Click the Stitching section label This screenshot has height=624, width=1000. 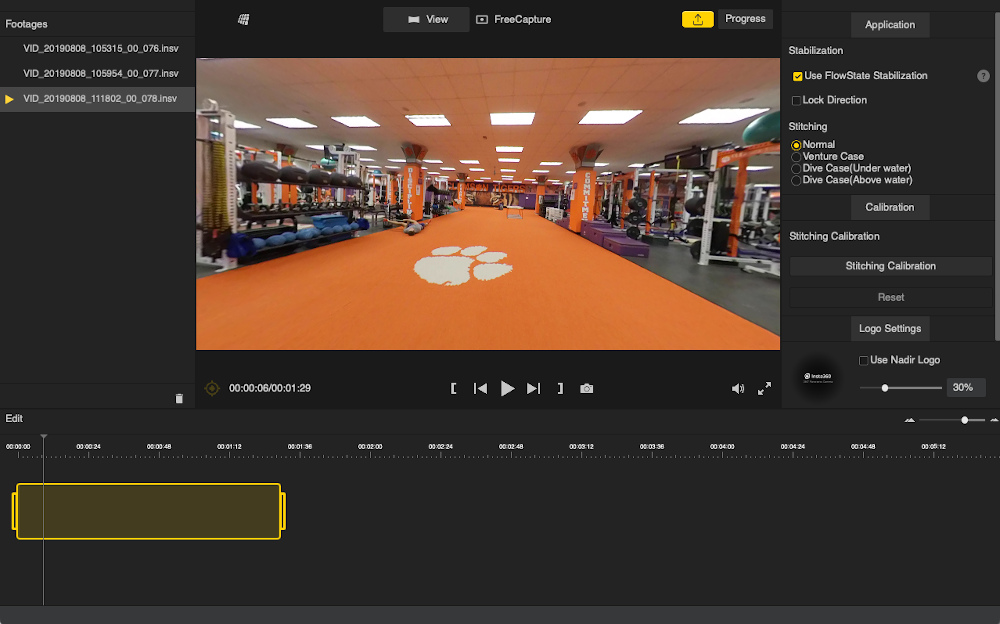807,126
